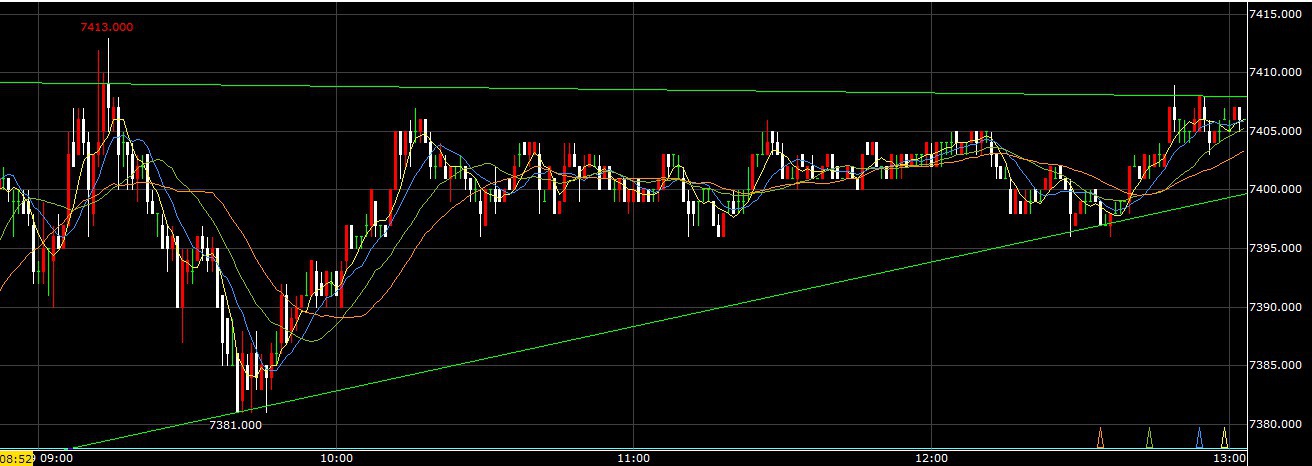The height and width of the screenshot is (466, 1312).
Task: Click the green triangle marker on the time axis
Action: 1149,437
